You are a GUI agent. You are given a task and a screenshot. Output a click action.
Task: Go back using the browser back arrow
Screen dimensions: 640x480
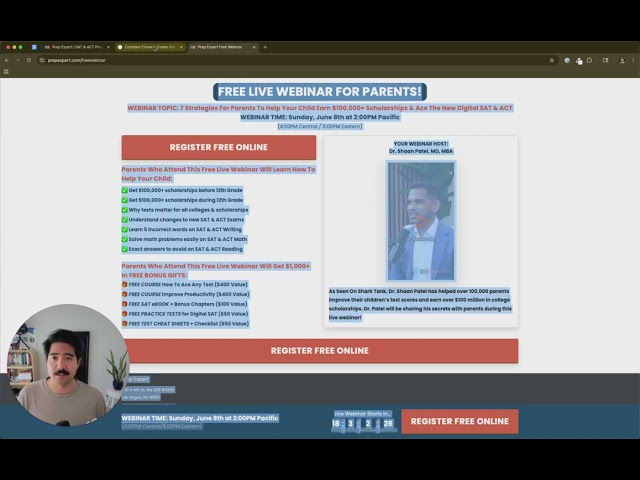point(7,60)
